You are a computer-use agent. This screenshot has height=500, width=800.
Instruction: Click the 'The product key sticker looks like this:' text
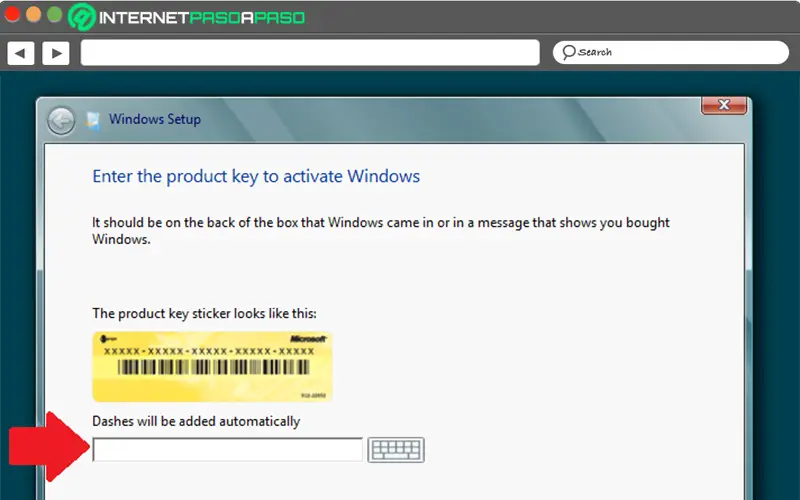tap(204, 313)
